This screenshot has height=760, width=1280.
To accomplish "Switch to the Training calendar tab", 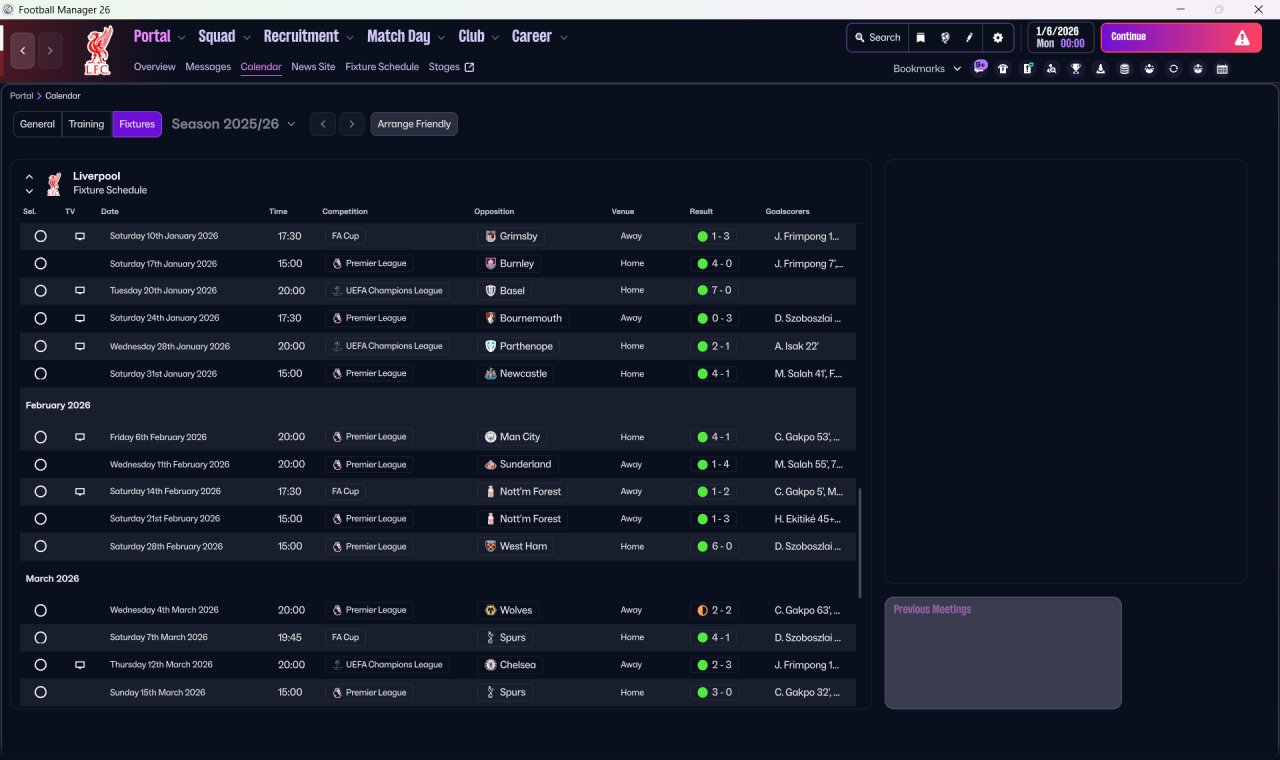I will [x=86, y=124].
